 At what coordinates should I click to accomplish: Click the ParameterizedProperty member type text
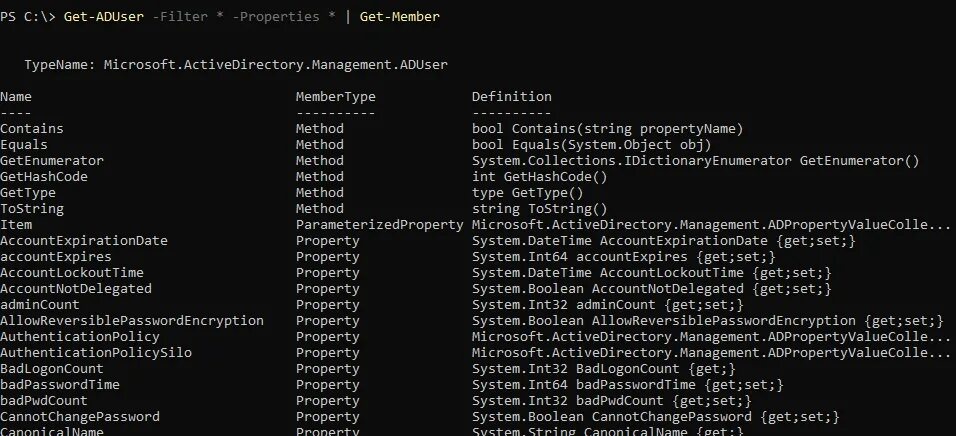tap(379, 225)
